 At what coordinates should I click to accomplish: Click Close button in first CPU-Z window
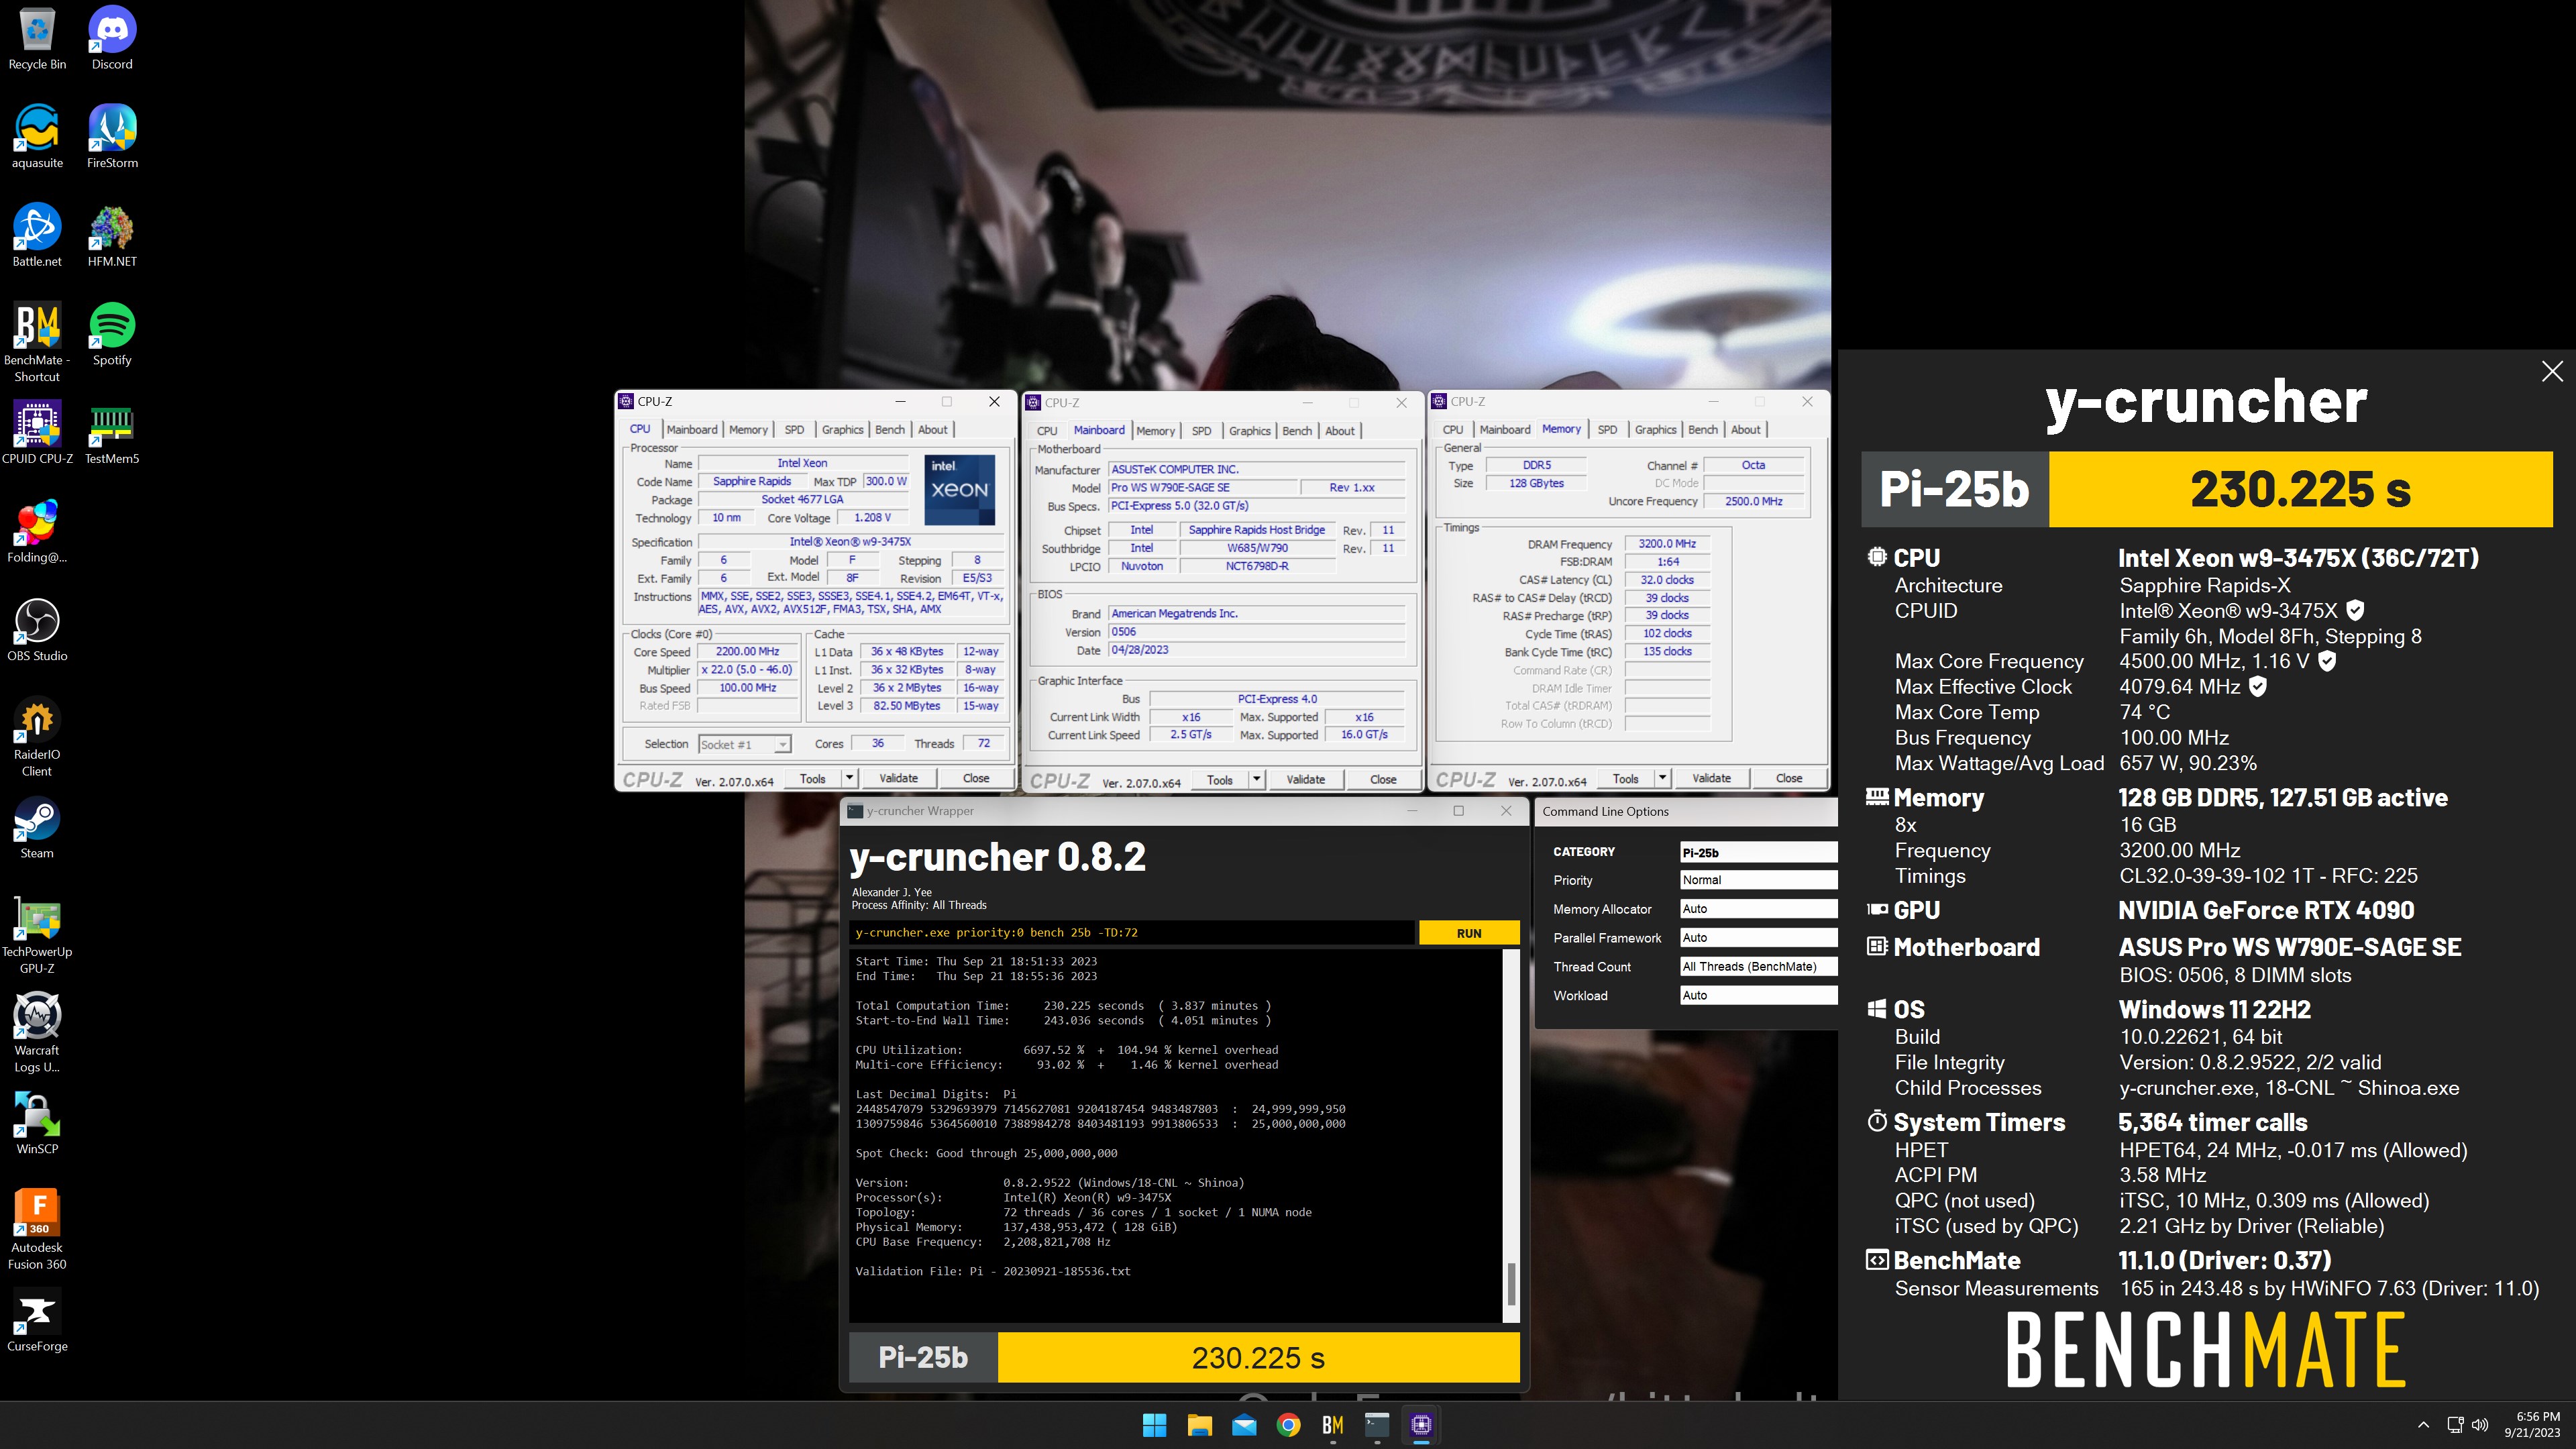tap(976, 778)
